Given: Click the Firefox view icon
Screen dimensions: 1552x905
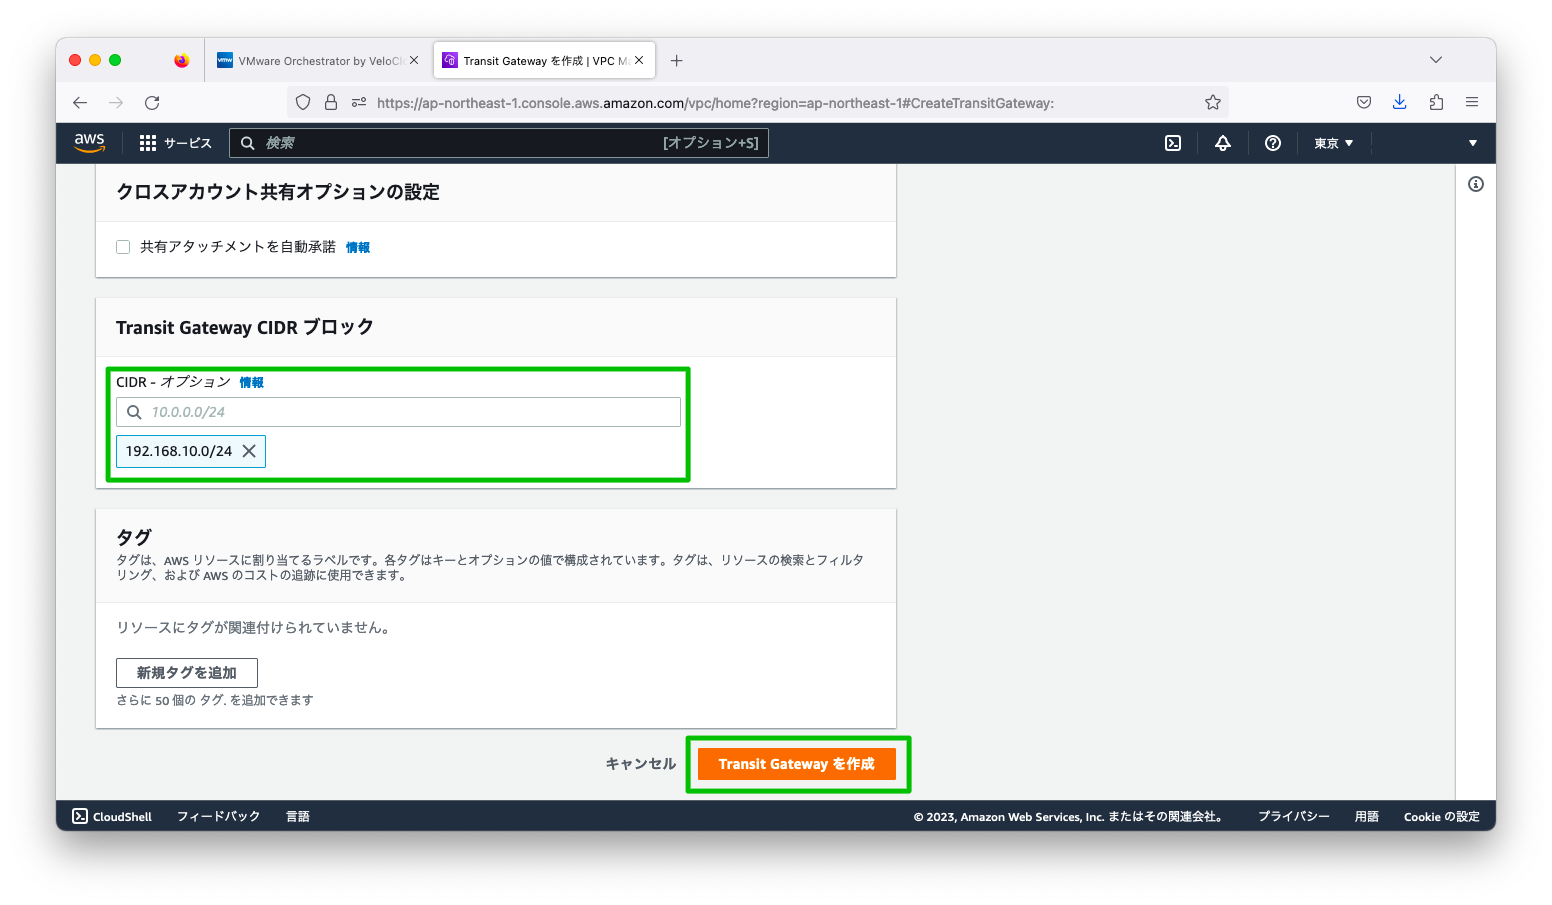Looking at the screenshot, I should pyautogui.click(x=181, y=60).
